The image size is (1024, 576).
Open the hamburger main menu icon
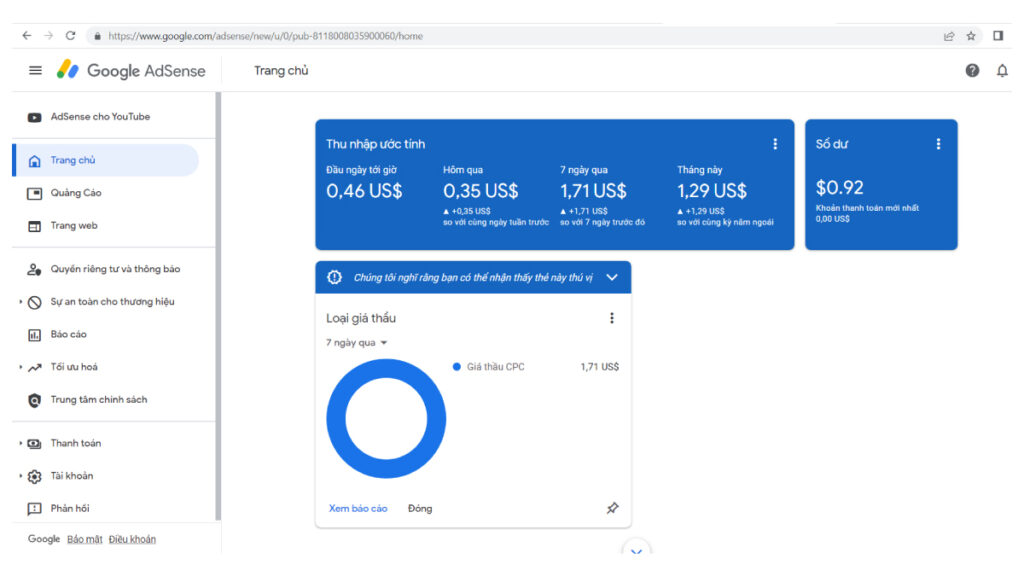(36, 71)
